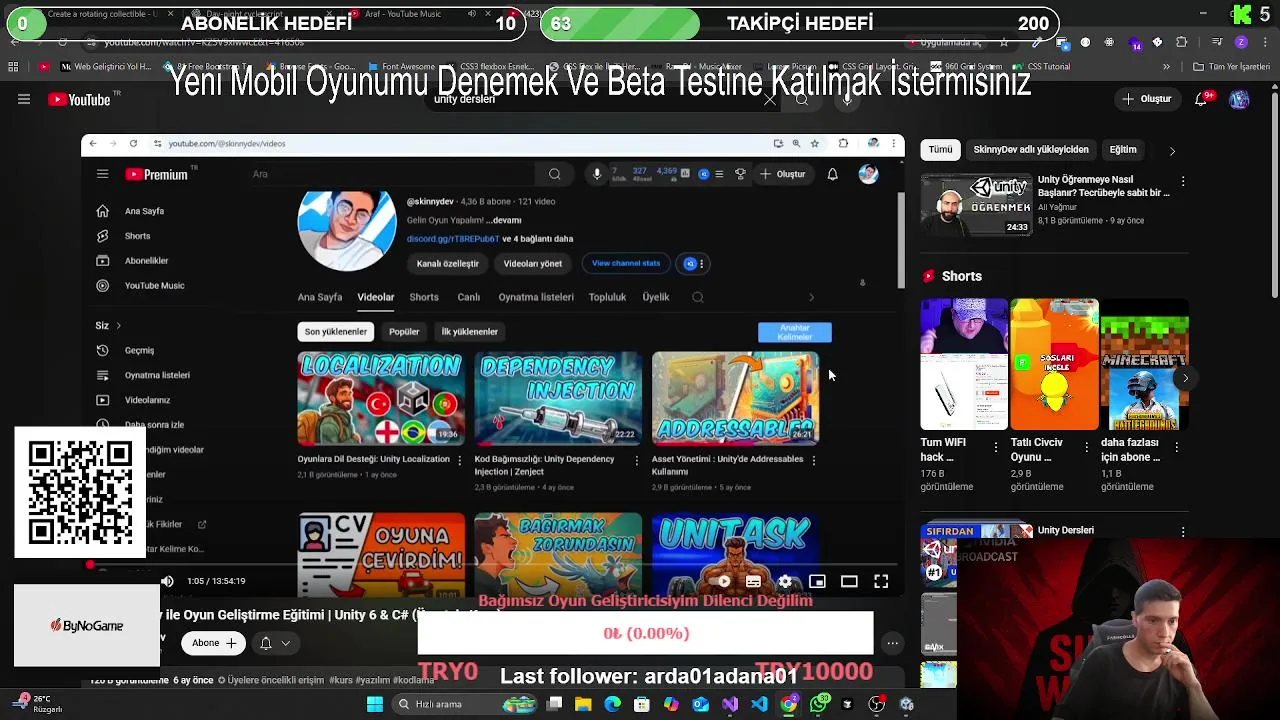Image resolution: width=1280 pixels, height=720 pixels.
Task: Select 'Son yüklenenler' sort chip
Action: coord(336,332)
